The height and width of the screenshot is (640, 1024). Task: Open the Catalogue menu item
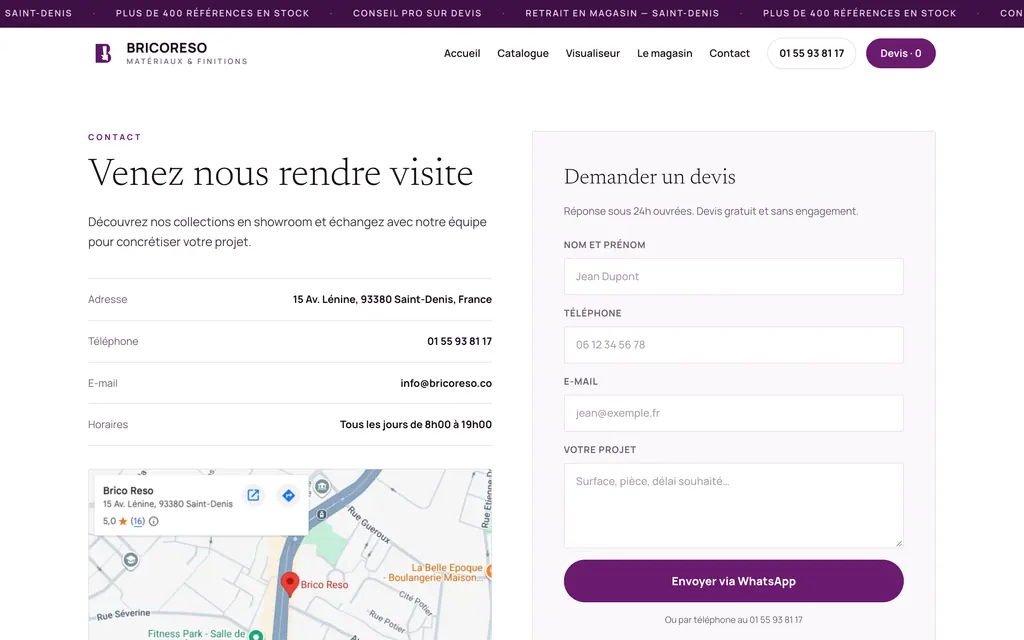coord(522,54)
